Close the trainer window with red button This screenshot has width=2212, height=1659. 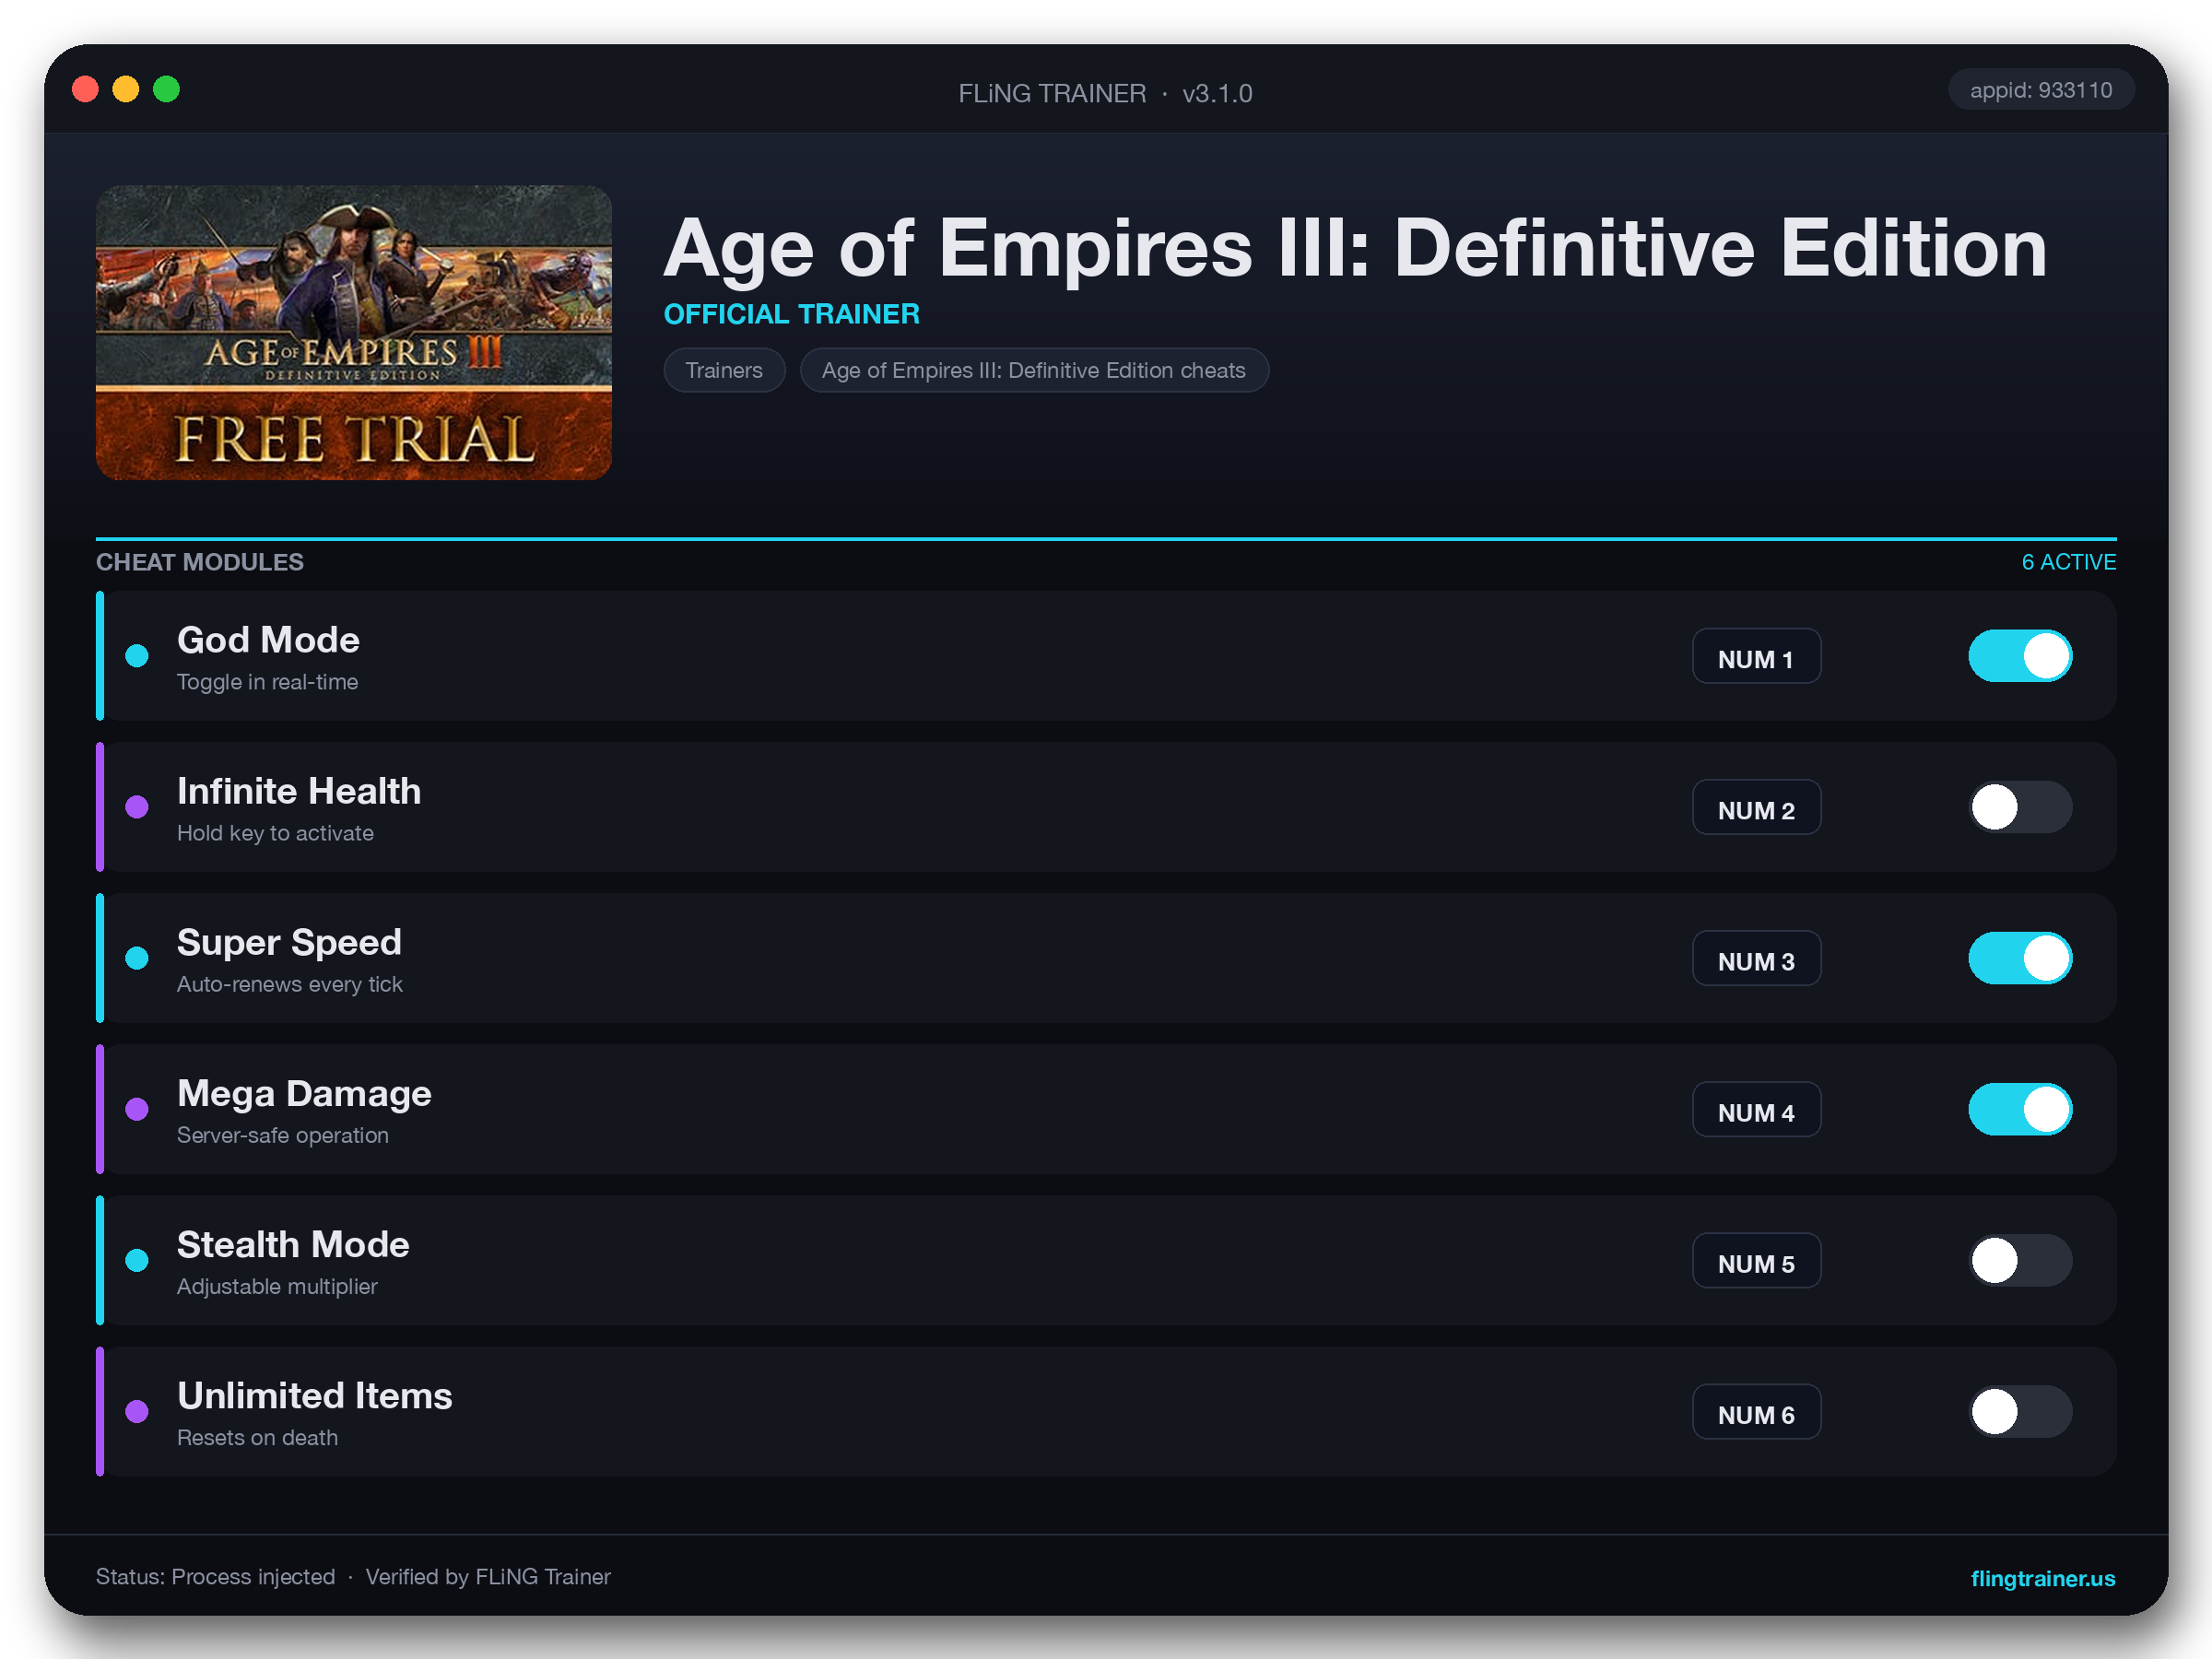pos(85,89)
